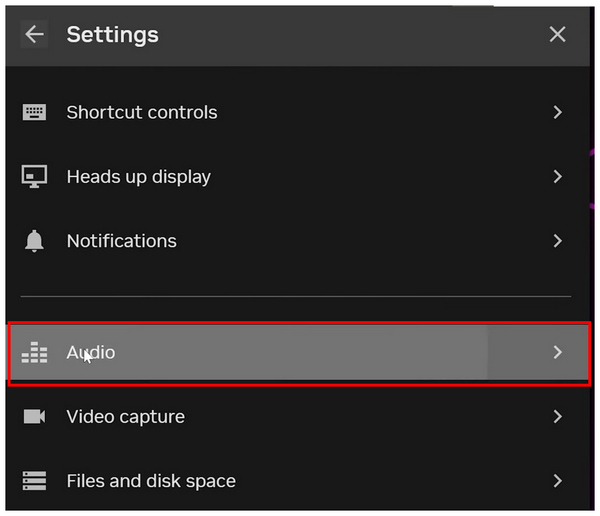Click the back arrow in Settings header
The height and width of the screenshot is (516, 600).
35,34
